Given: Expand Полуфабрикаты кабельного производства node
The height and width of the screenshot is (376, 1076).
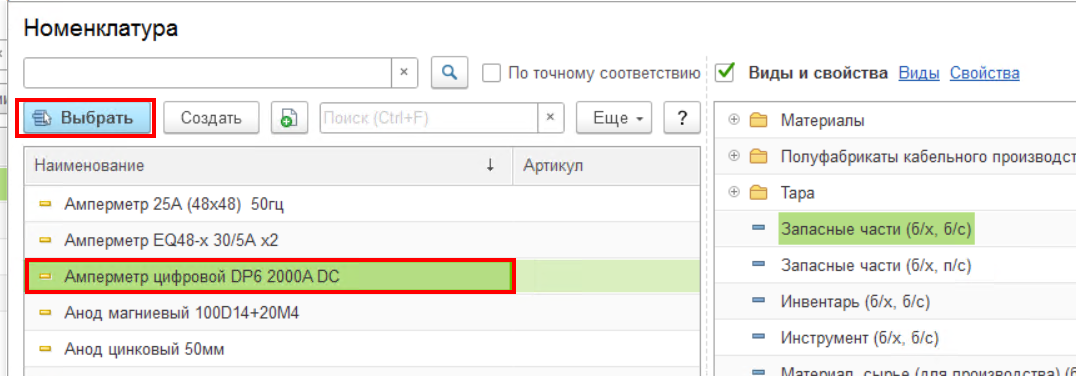Looking at the screenshot, I should pos(734,156).
